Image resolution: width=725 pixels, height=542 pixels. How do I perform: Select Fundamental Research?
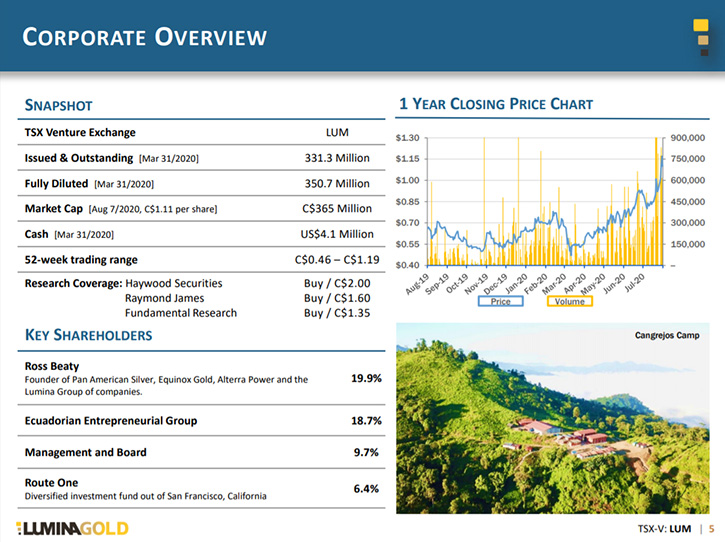(x=181, y=313)
